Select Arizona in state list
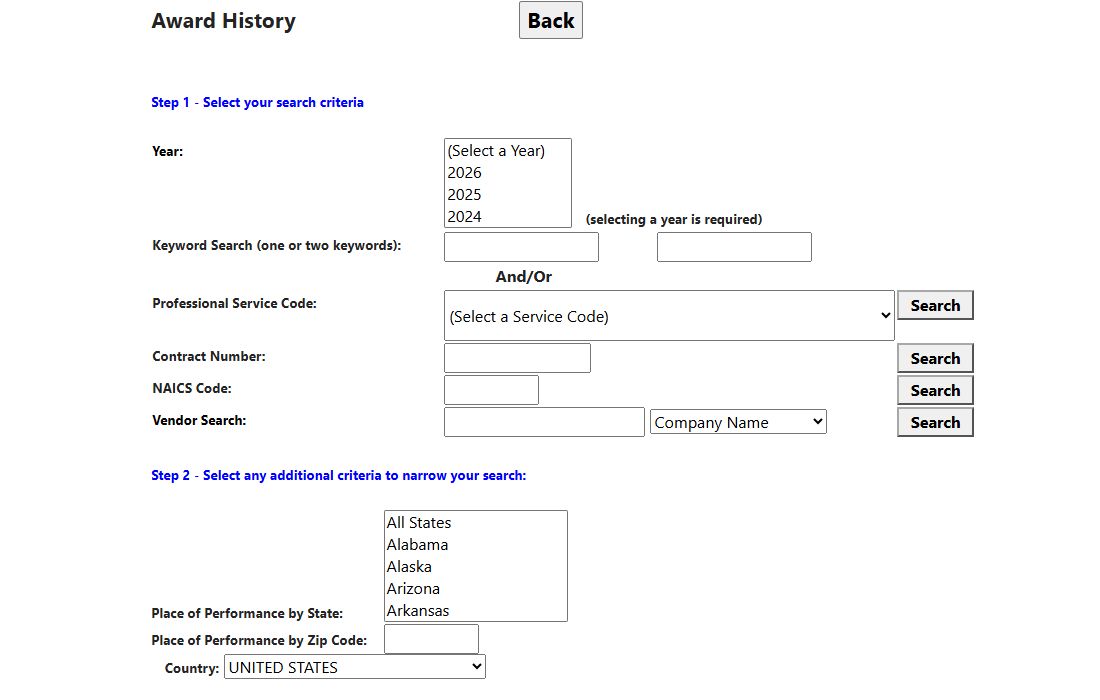 [x=476, y=588]
